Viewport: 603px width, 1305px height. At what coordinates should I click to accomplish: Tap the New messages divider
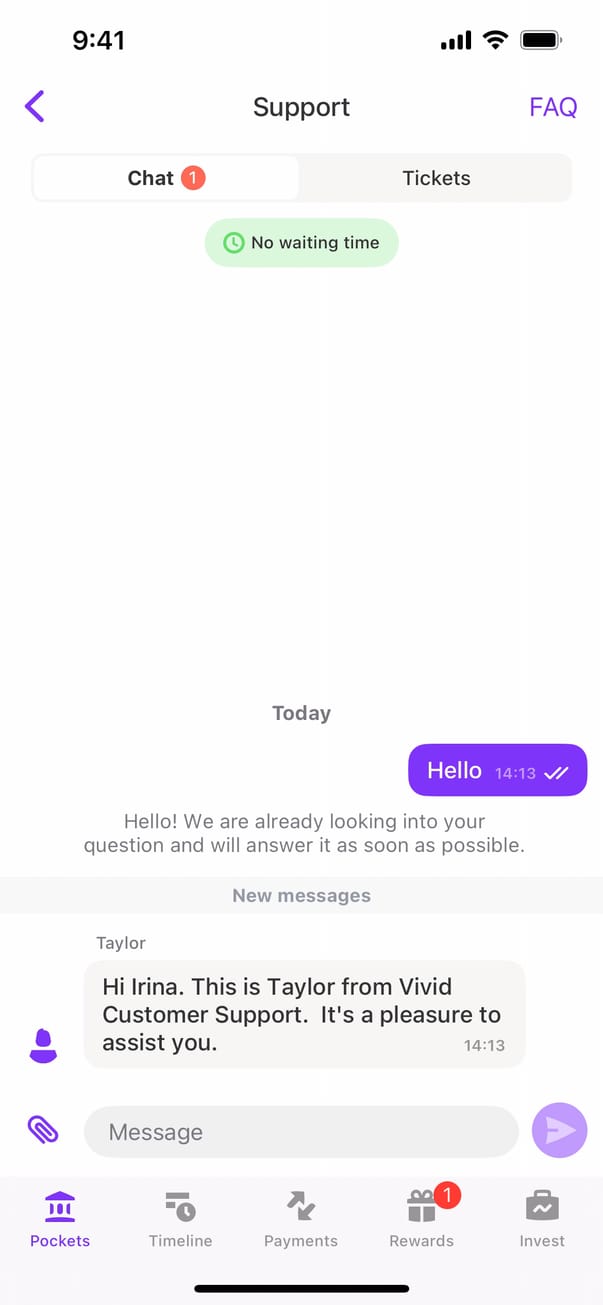tap(301, 896)
